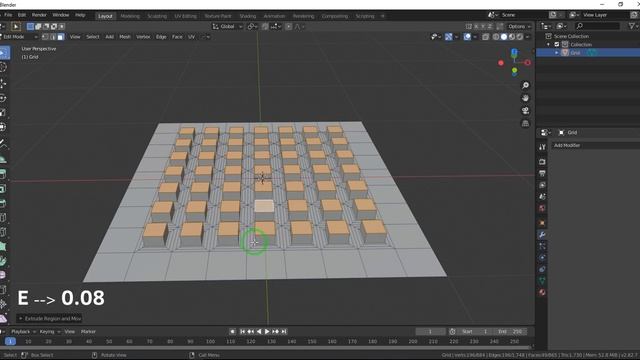Screen dimensions: 640x360
Task: Enable vertex select mode
Action: [45, 37]
